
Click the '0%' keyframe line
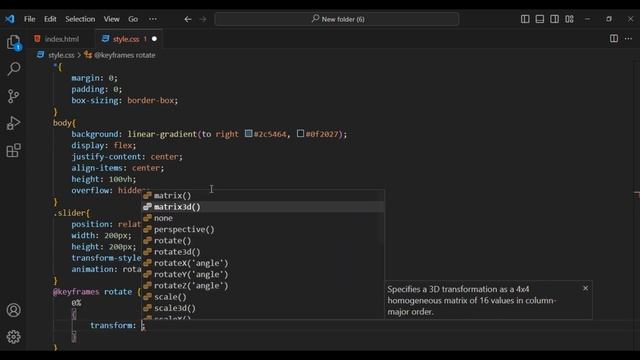click(x=76, y=303)
